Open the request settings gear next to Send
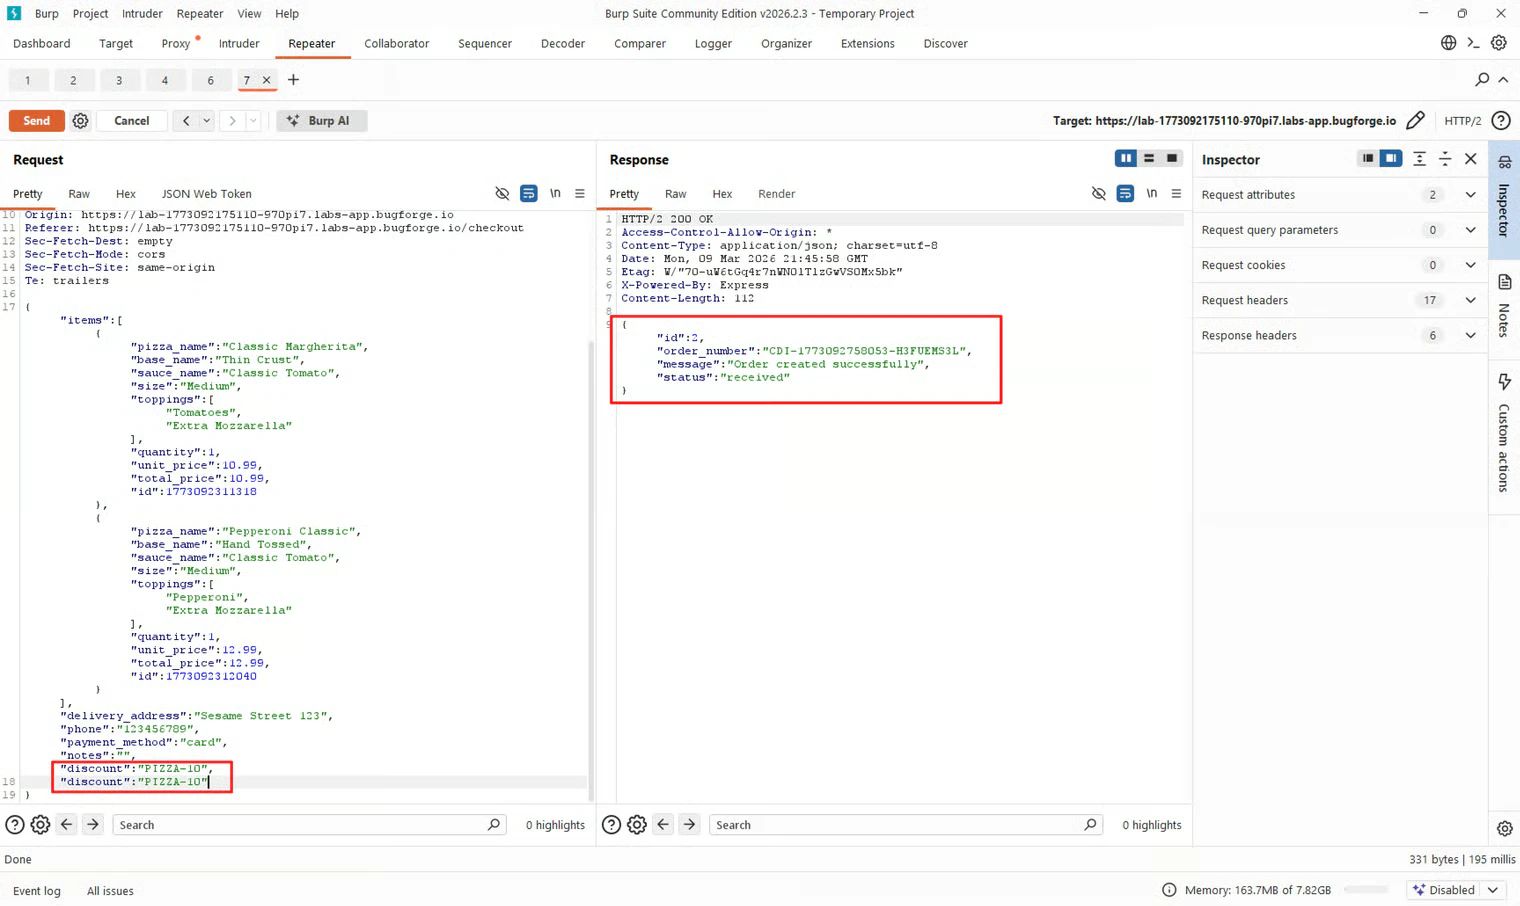 81,121
